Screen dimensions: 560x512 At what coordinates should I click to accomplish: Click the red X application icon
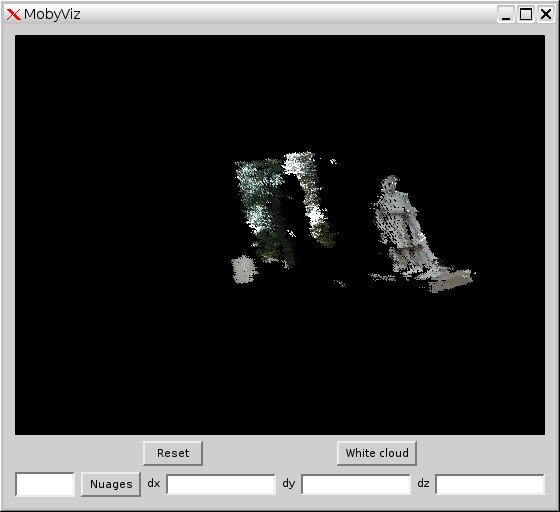[x=14, y=15]
